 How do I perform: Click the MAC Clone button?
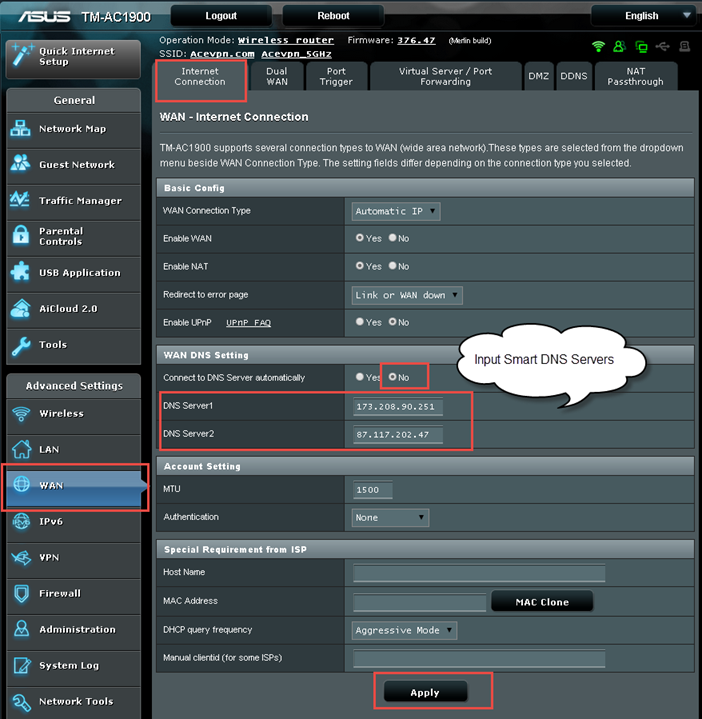542,602
